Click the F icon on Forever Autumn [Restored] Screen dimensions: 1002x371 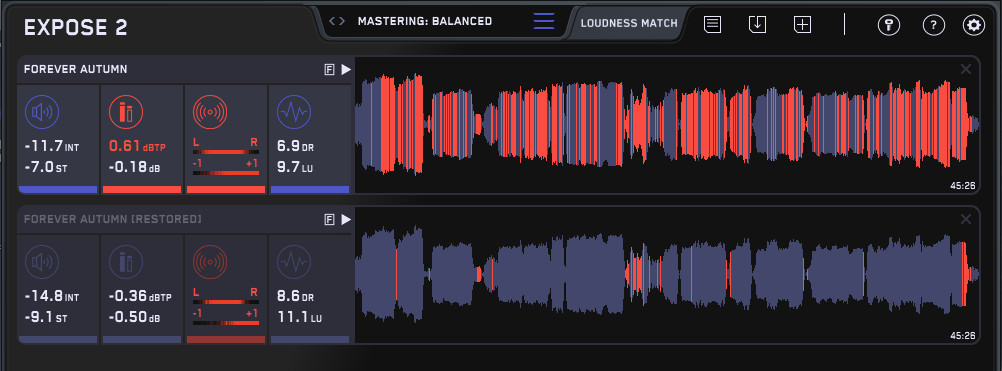pyautogui.click(x=330, y=220)
